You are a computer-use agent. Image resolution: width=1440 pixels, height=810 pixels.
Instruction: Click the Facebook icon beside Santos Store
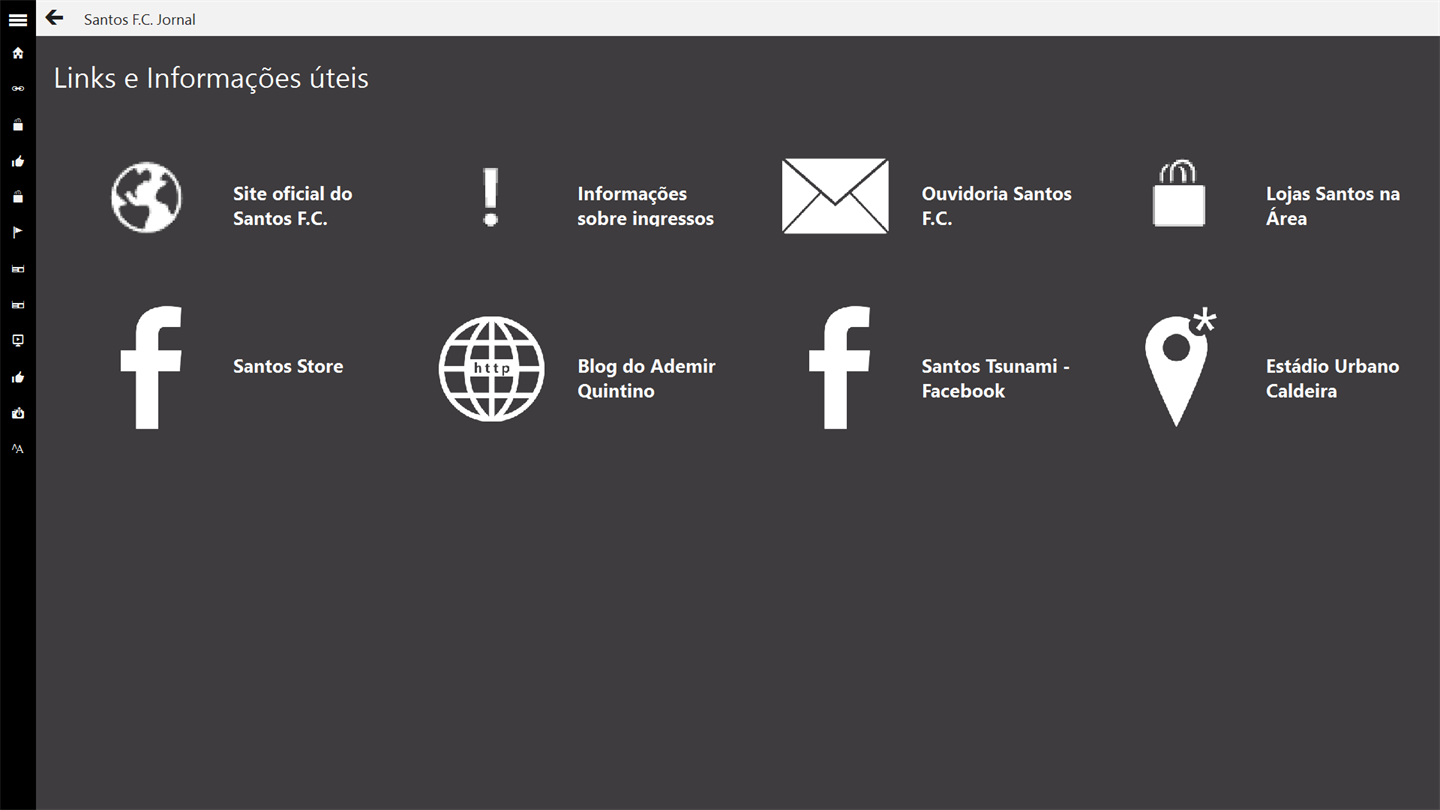pyautogui.click(x=151, y=367)
